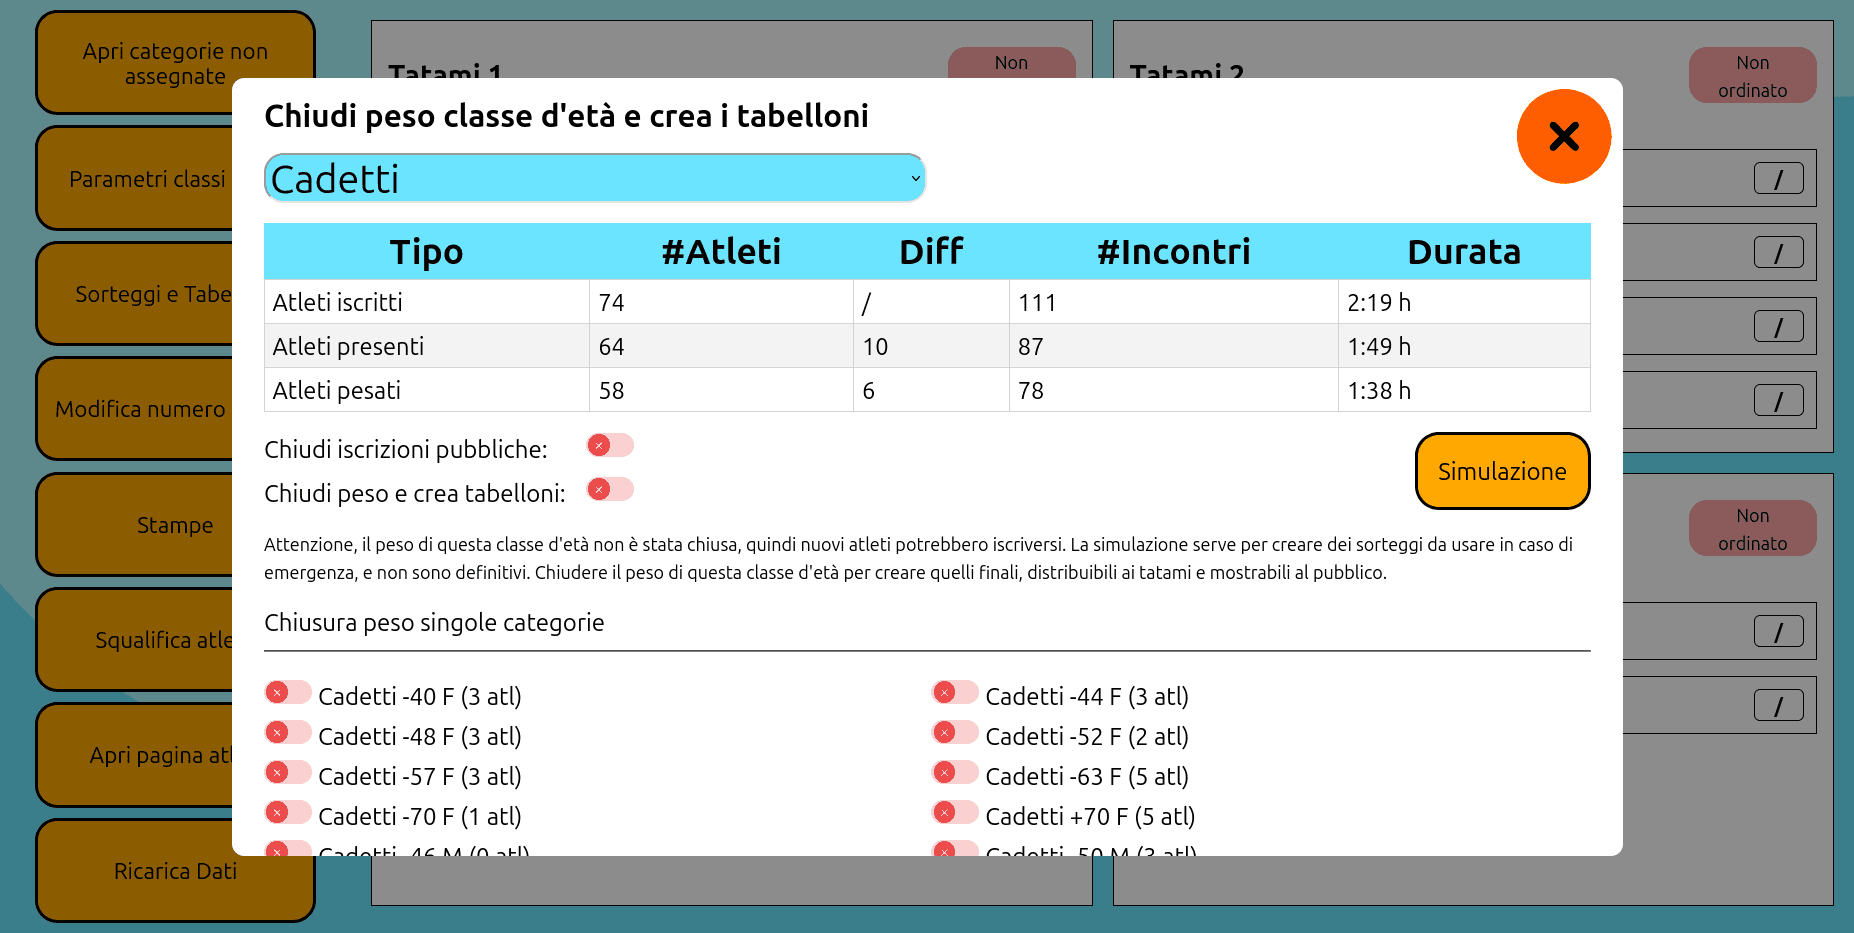Toggle the Cadetti -70 F category switch
The width and height of the screenshot is (1854, 933).
coord(288,813)
